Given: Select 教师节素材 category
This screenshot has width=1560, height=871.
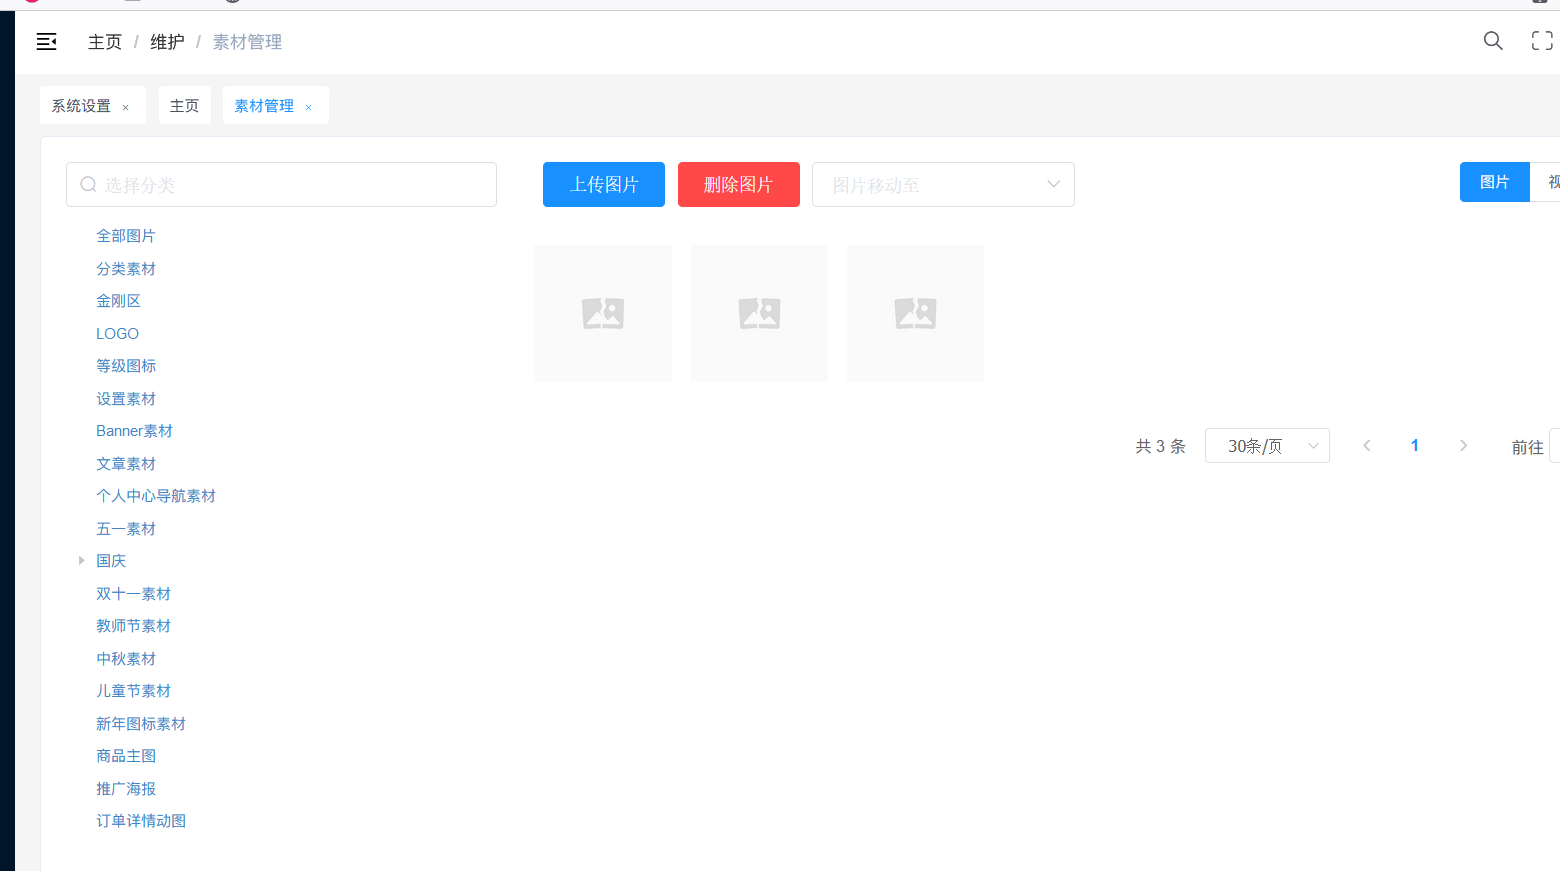Looking at the screenshot, I should pyautogui.click(x=133, y=626).
